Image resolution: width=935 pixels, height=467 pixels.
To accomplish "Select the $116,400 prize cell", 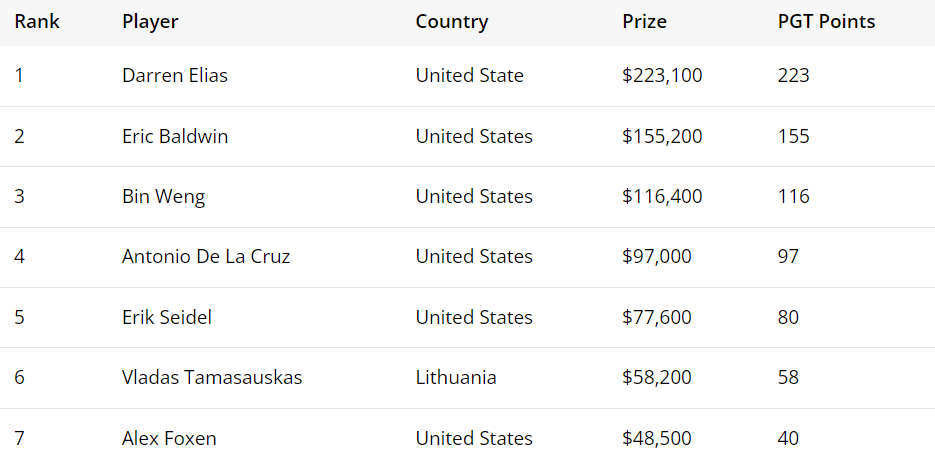I will click(662, 197).
